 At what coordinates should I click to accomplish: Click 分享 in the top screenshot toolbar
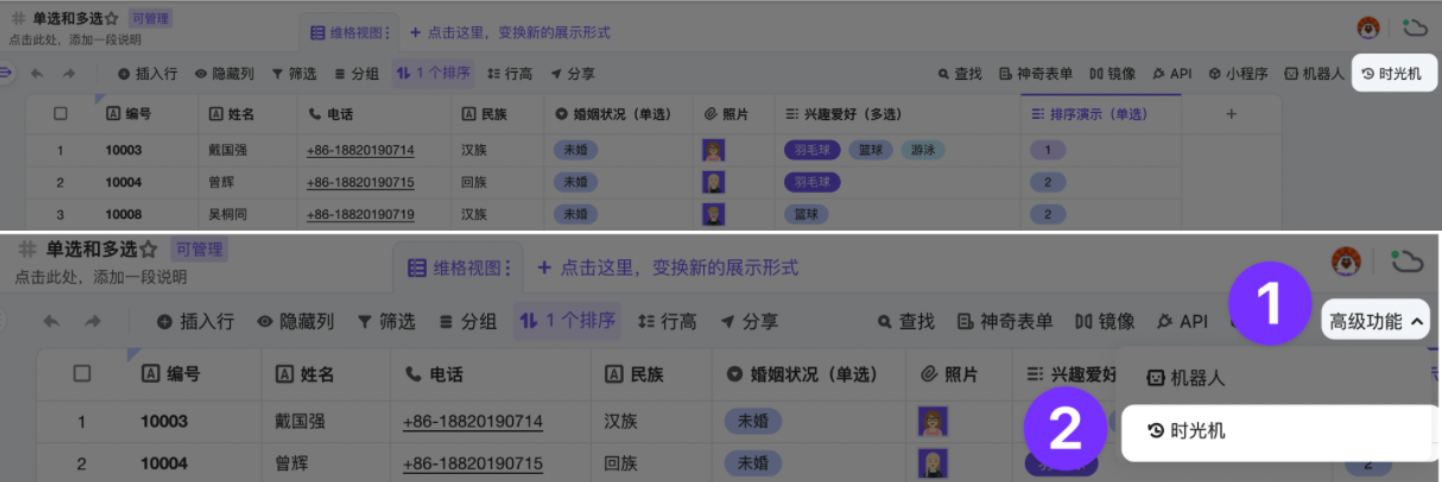[x=573, y=74]
